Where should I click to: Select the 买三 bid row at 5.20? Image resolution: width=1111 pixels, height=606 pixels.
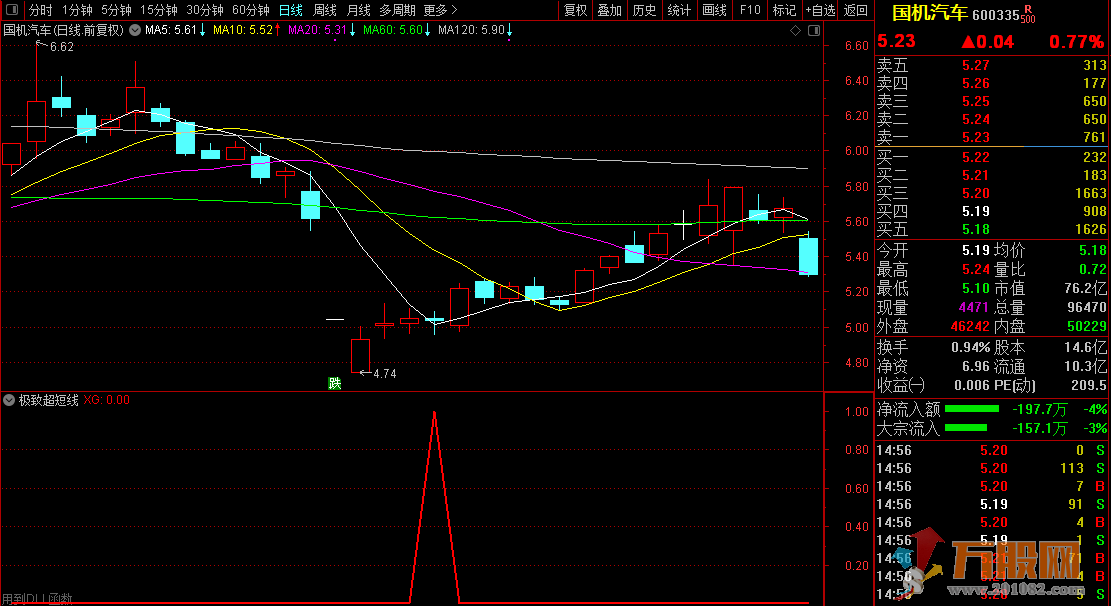(992, 193)
